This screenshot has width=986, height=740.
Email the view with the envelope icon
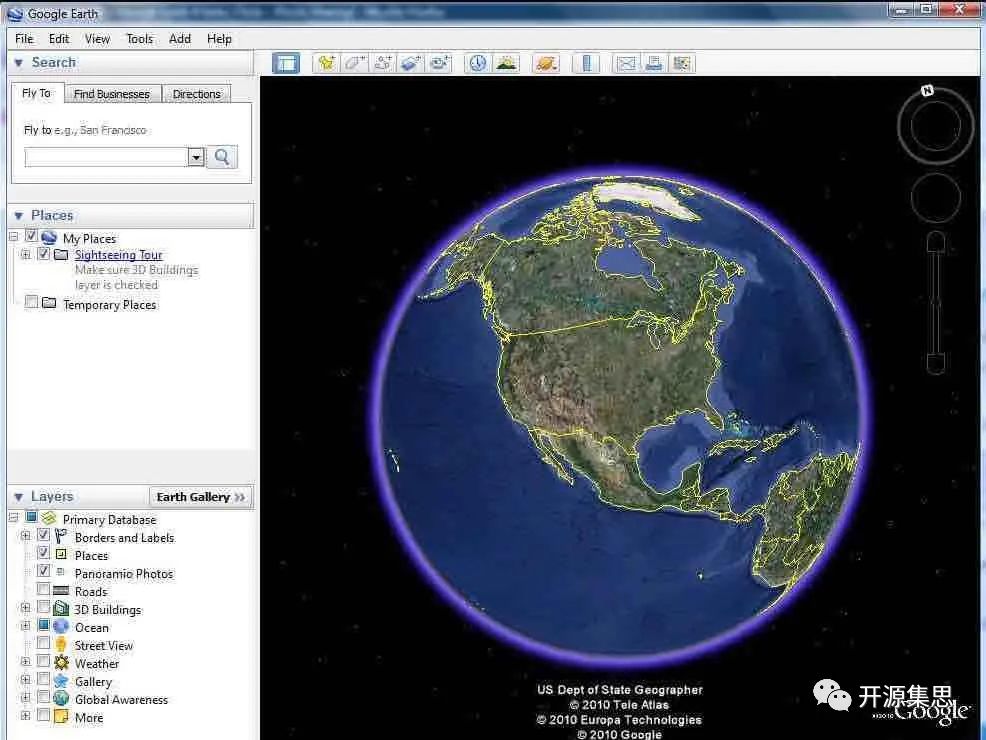tap(626, 63)
